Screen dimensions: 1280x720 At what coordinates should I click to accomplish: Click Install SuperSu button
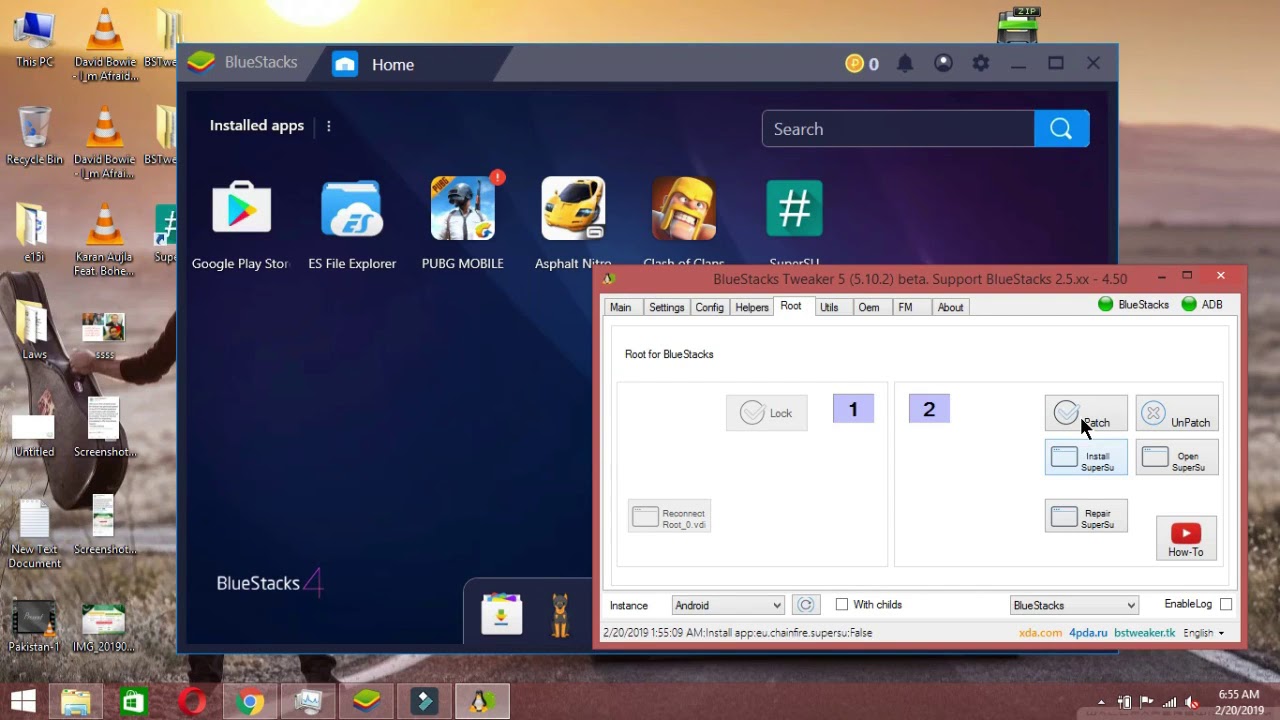1085,458
